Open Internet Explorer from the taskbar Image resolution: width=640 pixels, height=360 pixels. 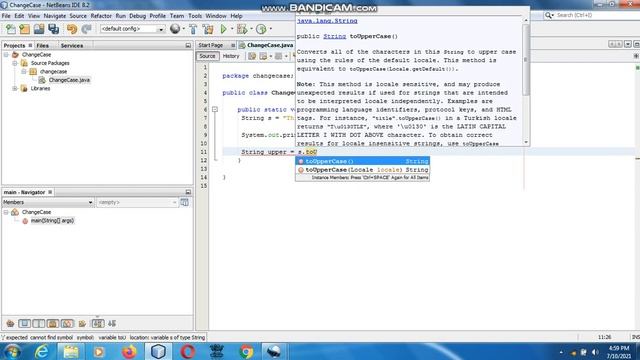point(42,351)
